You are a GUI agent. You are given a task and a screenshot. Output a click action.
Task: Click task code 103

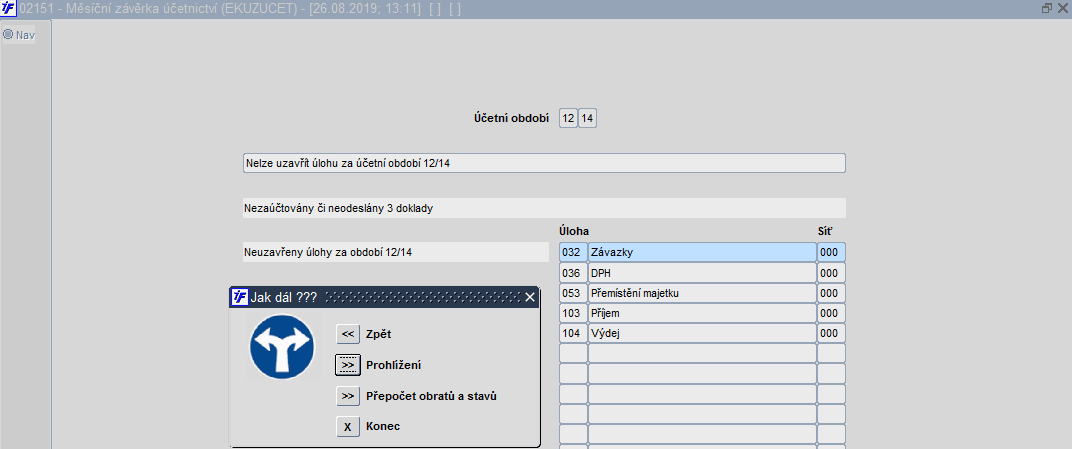tap(573, 313)
